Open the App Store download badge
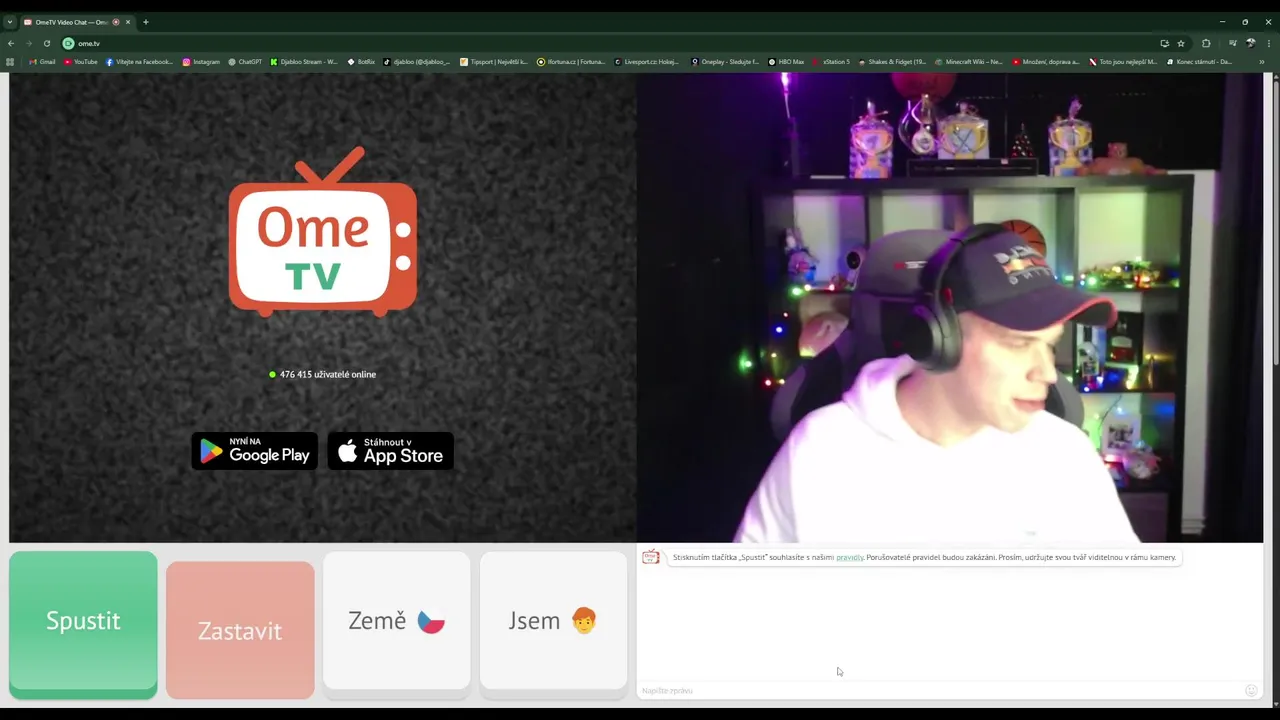1280x720 pixels. pyautogui.click(x=391, y=451)
